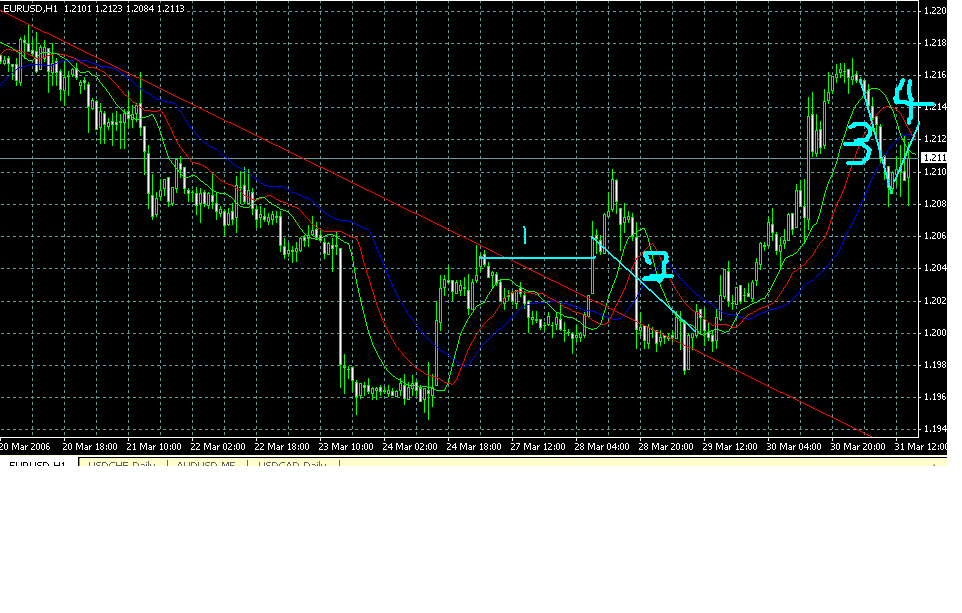Switch to the AUDUSD,M5 chart tab

point(206,463)
